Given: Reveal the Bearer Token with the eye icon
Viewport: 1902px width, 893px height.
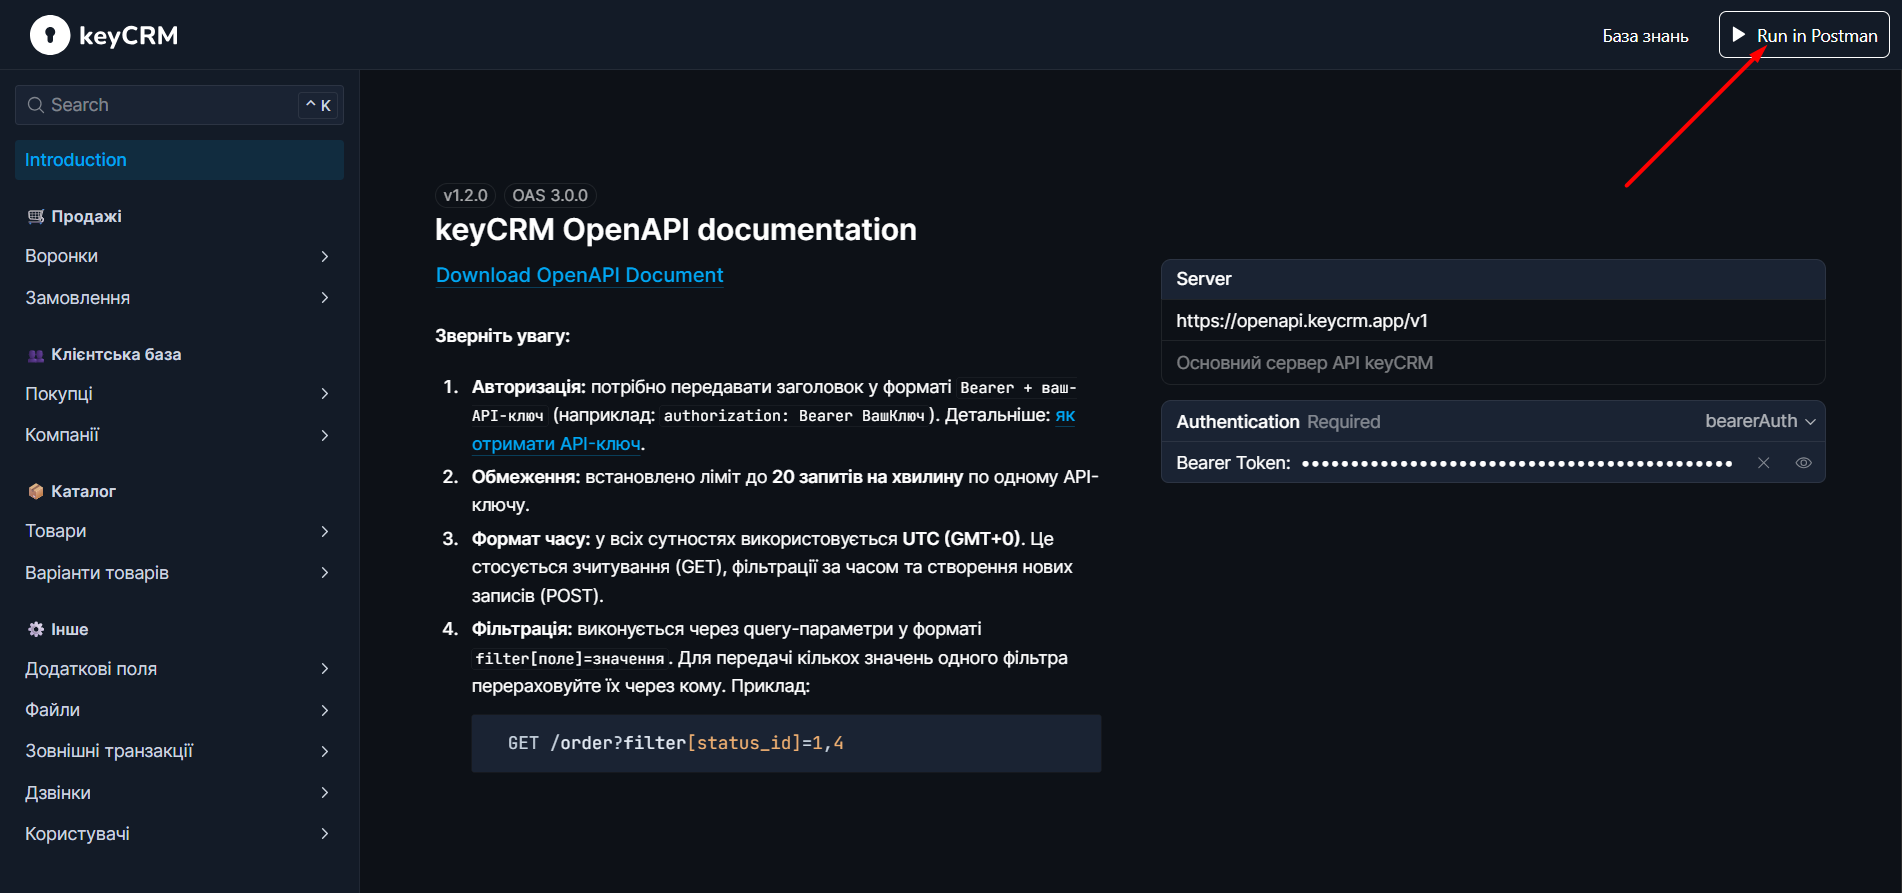Looking at the screenshot, I should point(1804,463).
